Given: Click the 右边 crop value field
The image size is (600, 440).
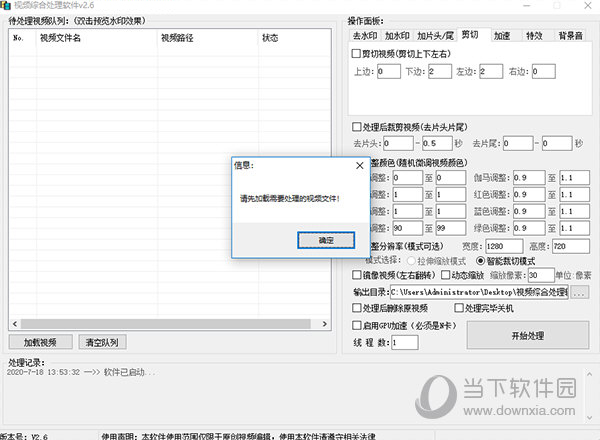Looking at the screenshot, I should pyautogui.click(x=543, y=71).
